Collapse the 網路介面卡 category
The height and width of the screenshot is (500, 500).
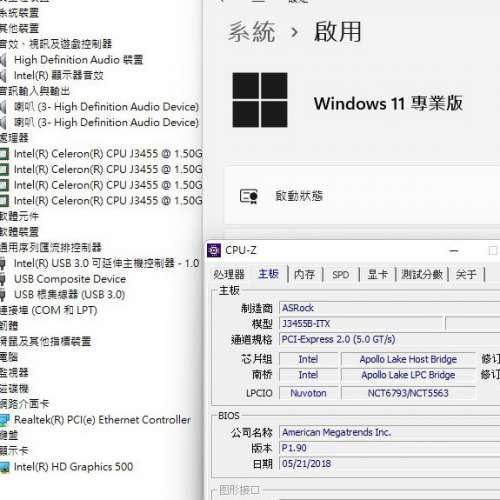(x=24, y=404)
